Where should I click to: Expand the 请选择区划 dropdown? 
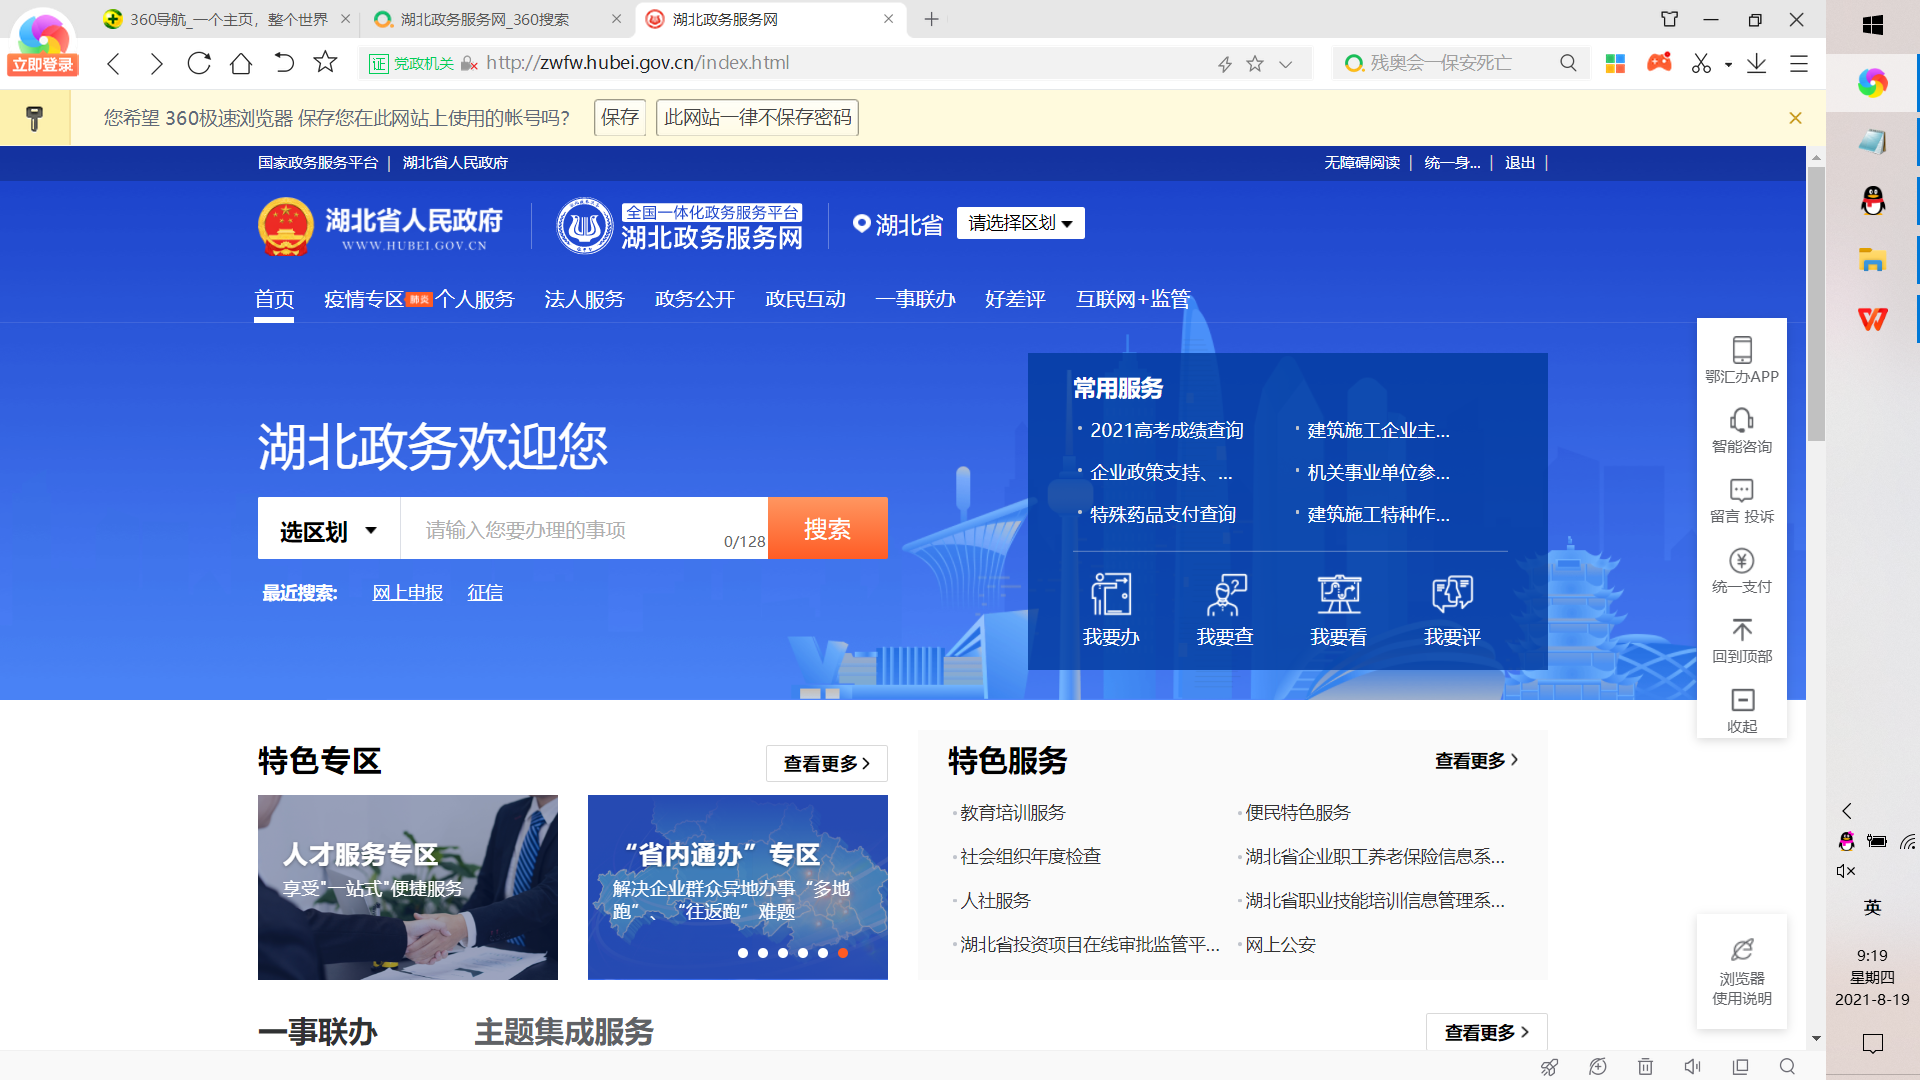(1020, 223)
